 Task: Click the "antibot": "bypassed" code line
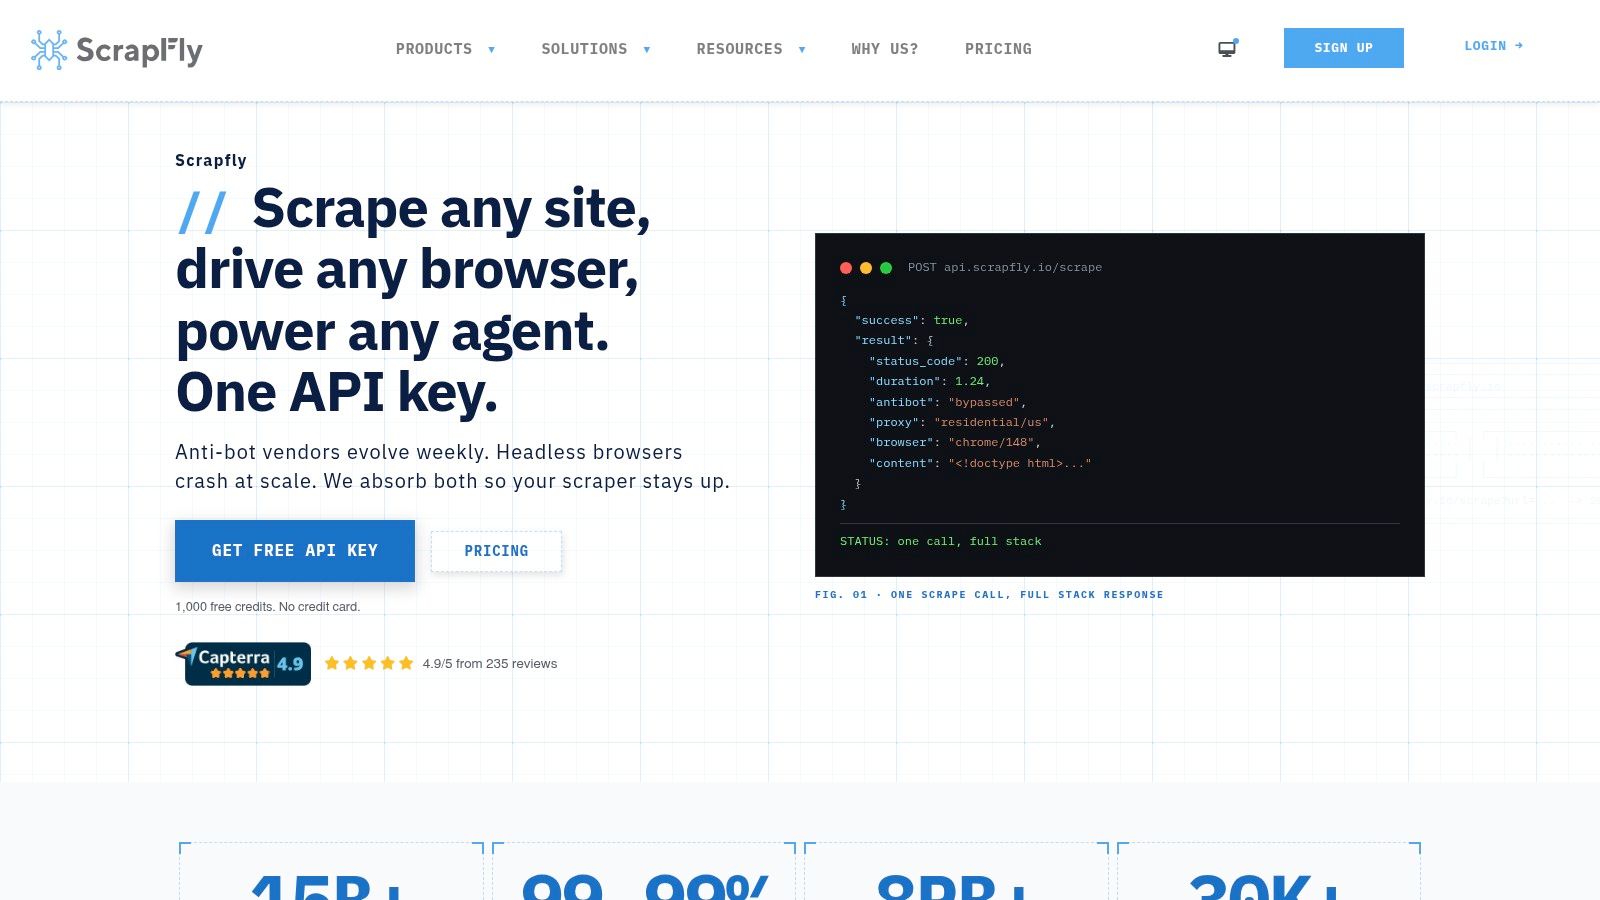point(948,402)
